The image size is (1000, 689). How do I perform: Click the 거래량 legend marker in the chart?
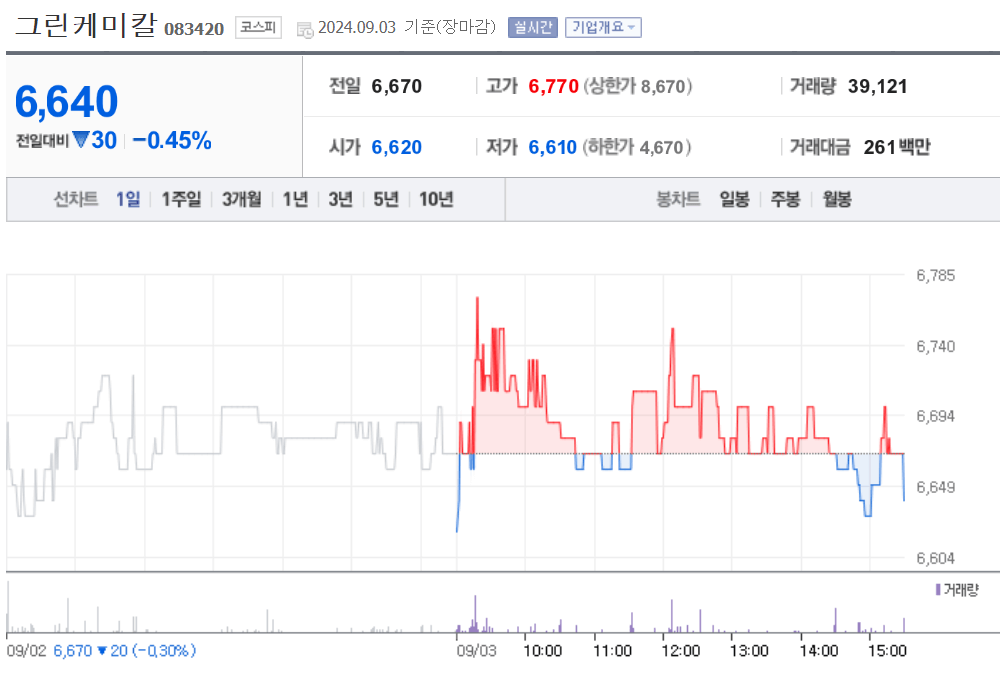click(x=938, y=589)
